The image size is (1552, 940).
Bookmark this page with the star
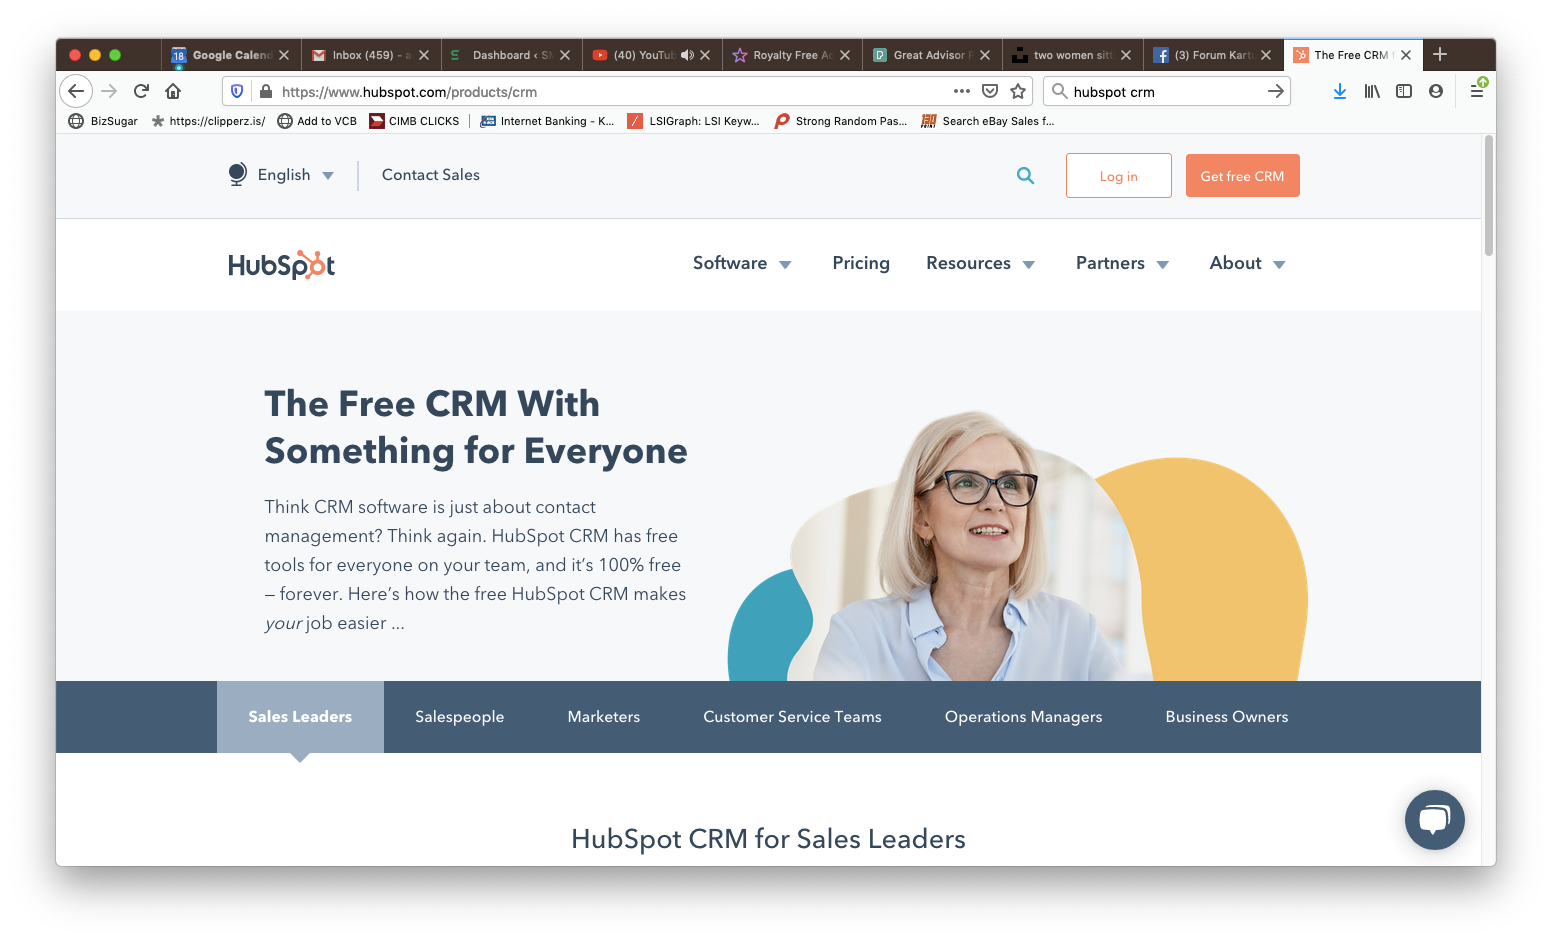(1018, 91)
